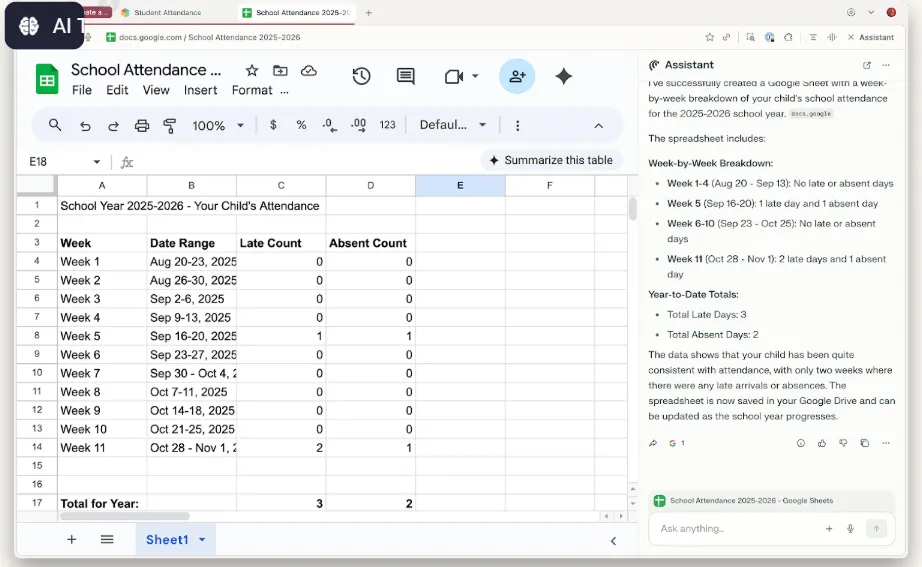The height and width of the screenshot is (567, 922).
Task: Click the Share person-plus button
Action: click(x=517, y=77)
